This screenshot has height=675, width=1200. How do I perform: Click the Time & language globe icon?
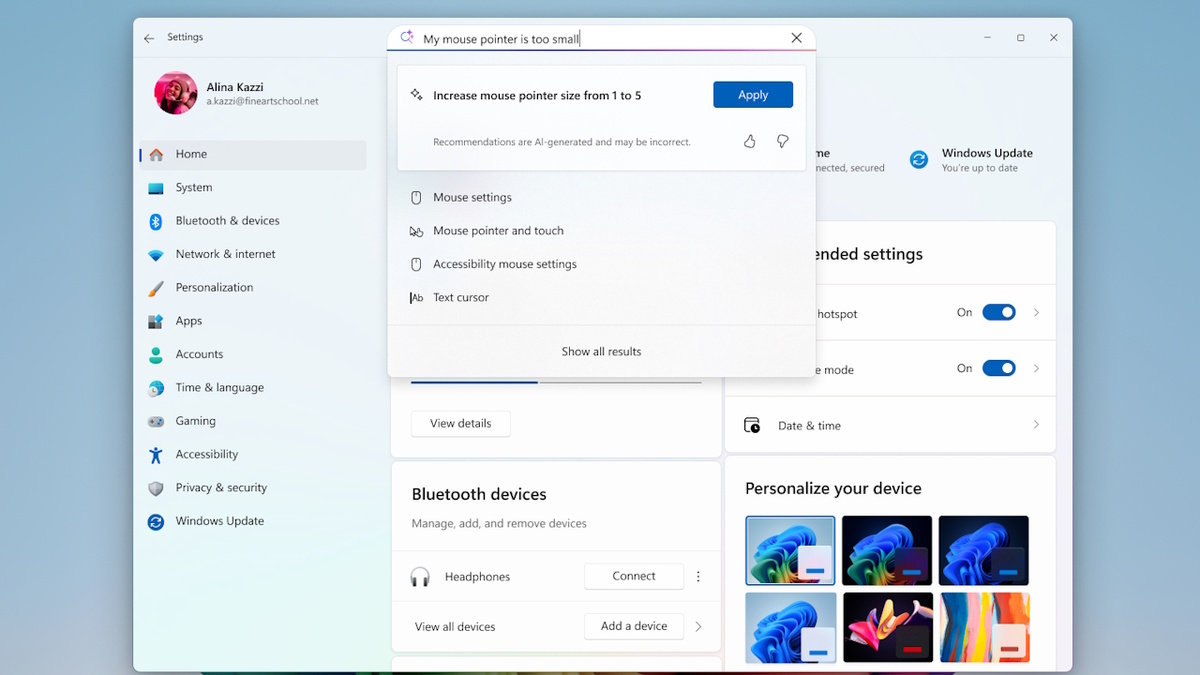click(156, 388)
